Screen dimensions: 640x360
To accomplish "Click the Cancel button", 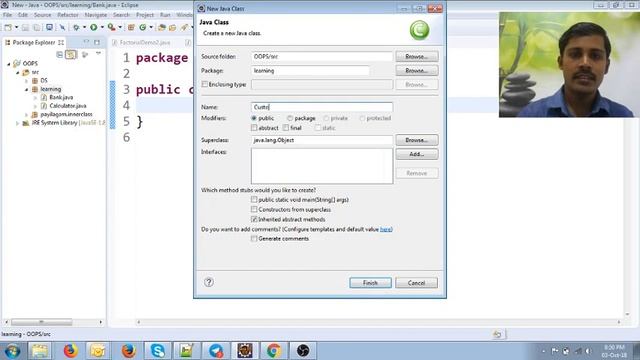I will (x=416, y=282).
